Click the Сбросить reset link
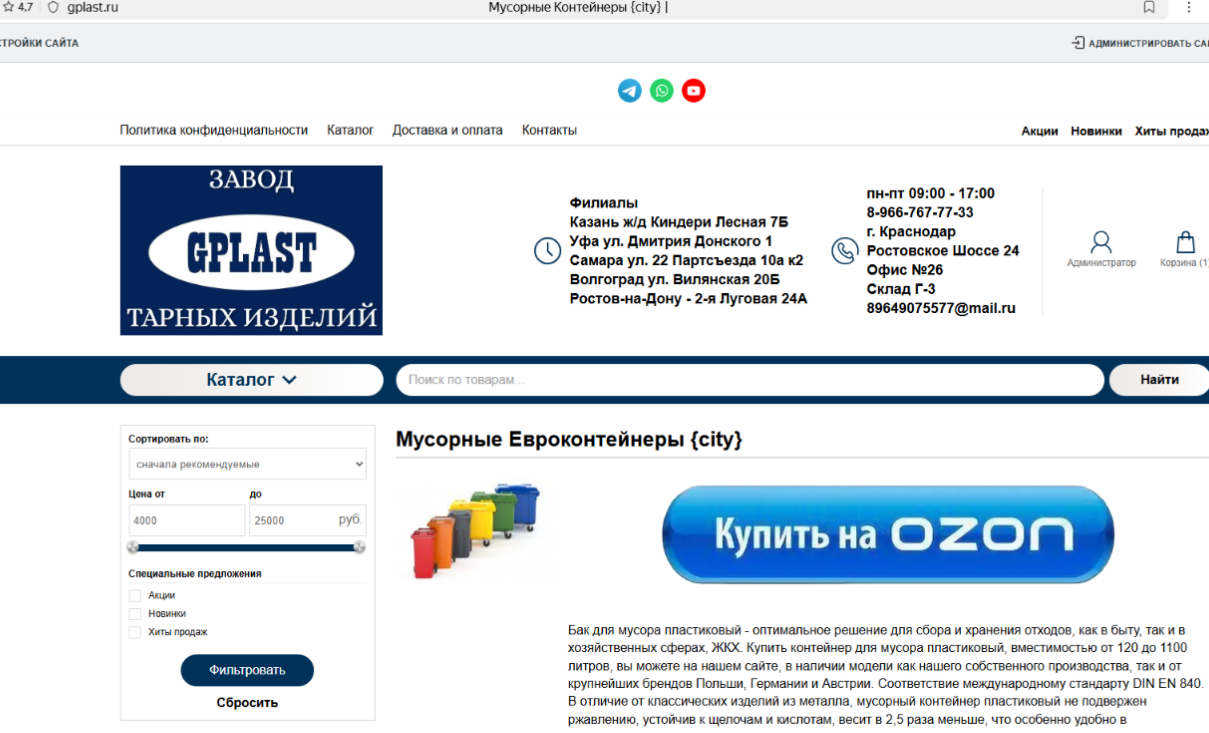The height and width of the screenshot is (733, 1209). tap(247, 703)
